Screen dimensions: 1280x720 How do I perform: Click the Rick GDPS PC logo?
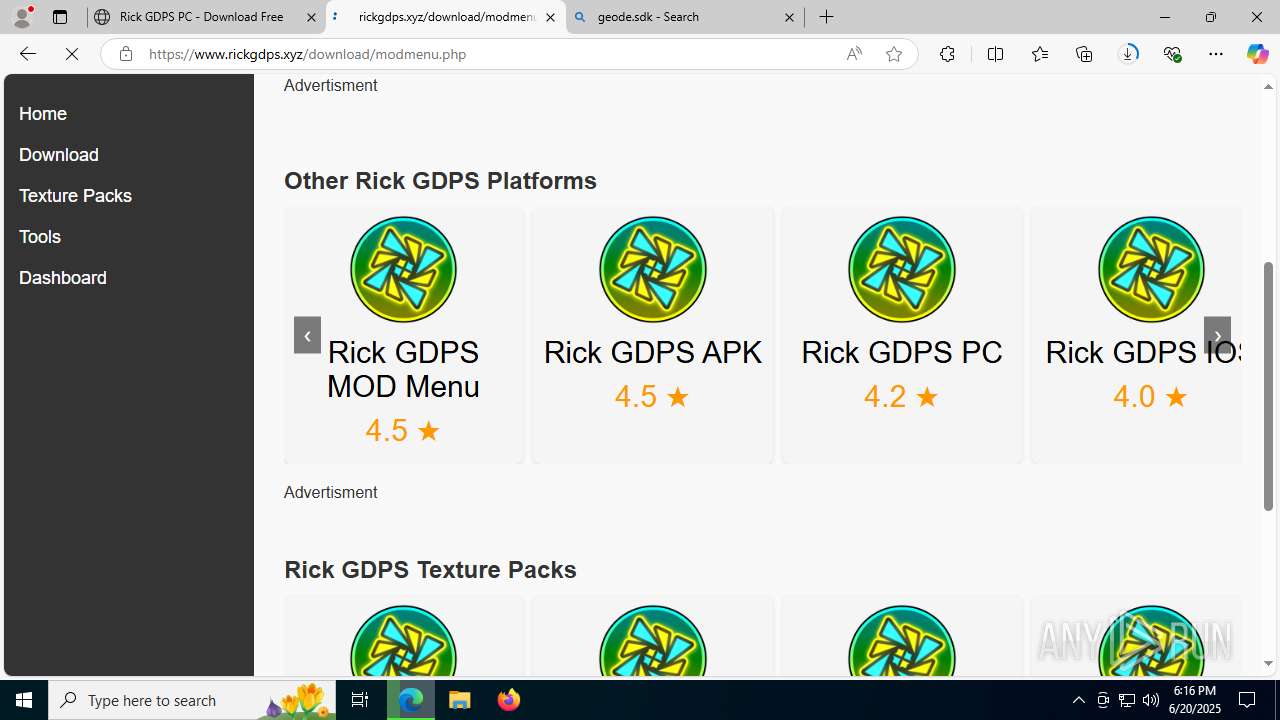click(902, 269)
